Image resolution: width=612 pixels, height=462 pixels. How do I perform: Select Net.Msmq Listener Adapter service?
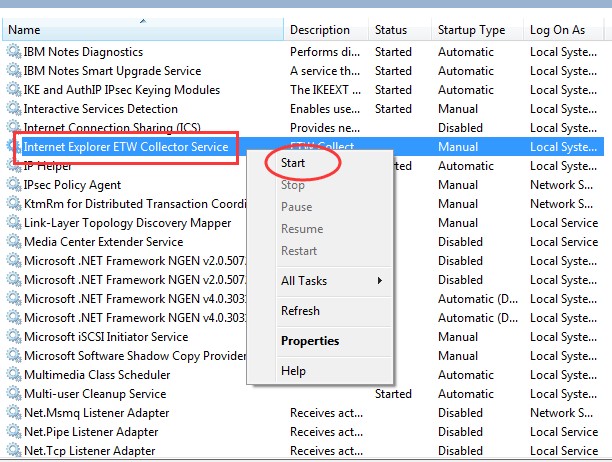point(96,413)
